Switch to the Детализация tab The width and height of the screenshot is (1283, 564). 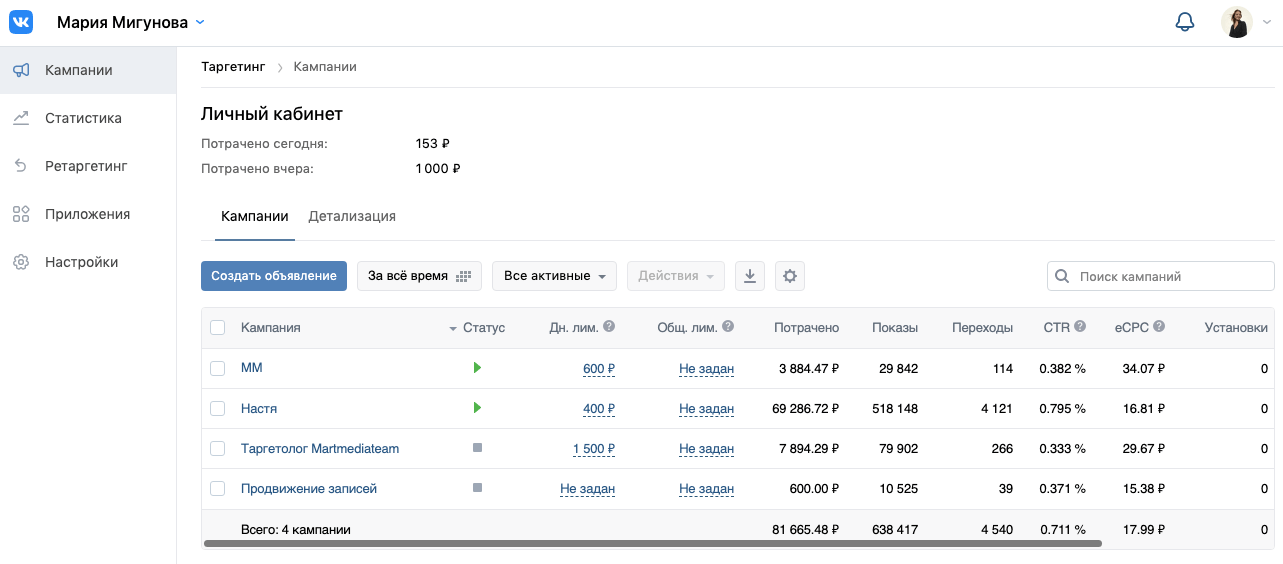[x=352, y=216]
